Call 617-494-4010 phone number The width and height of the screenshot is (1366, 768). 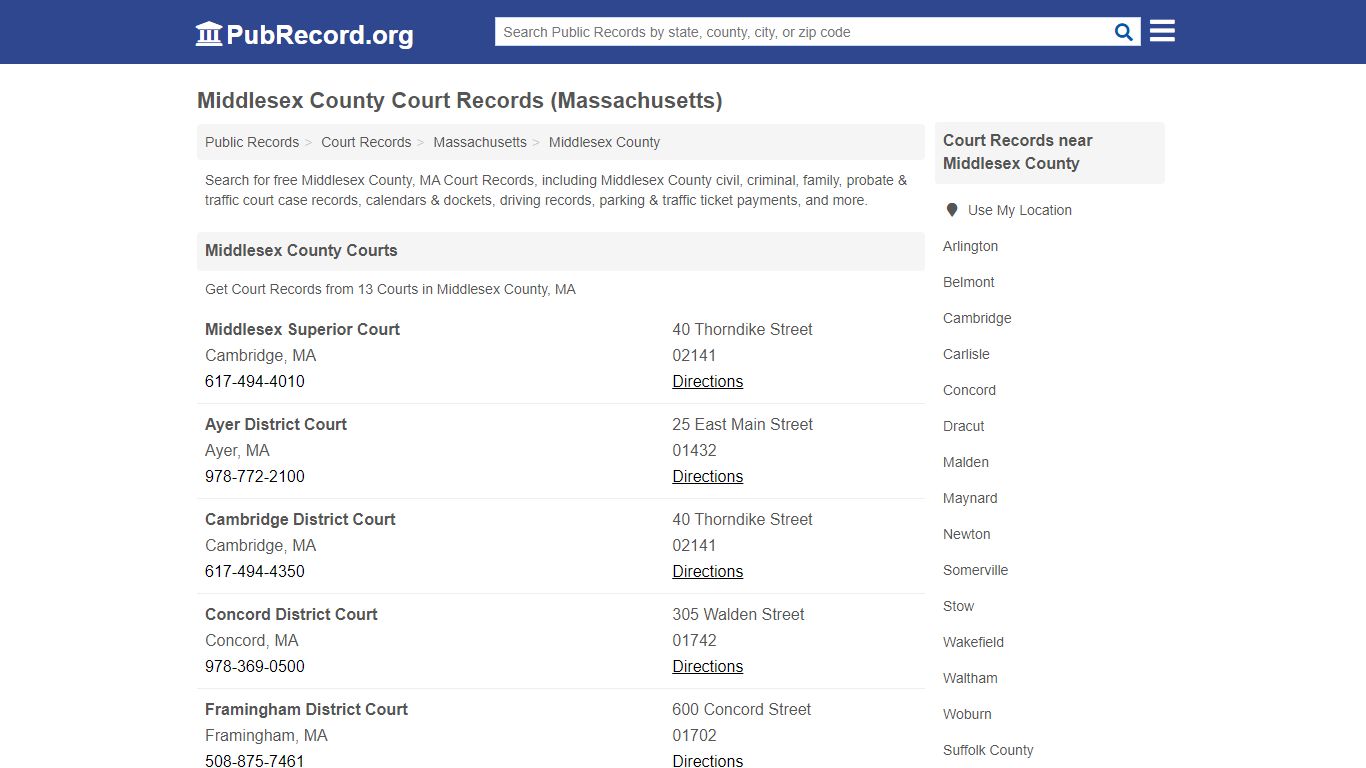(x=255, y=381)
